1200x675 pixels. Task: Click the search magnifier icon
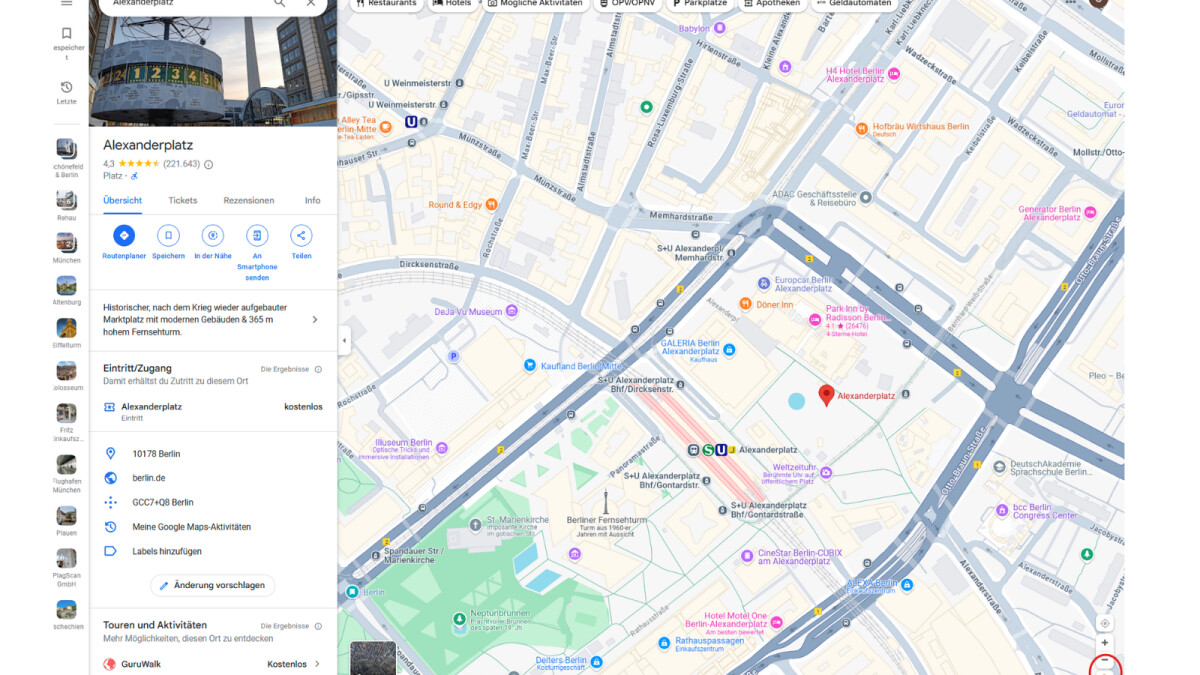coord(281,5)
